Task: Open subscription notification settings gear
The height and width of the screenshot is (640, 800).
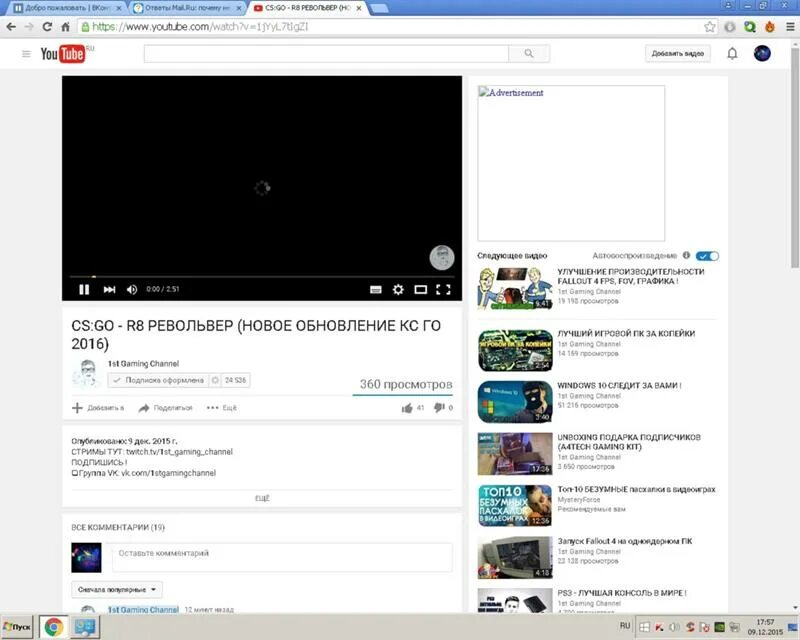Action: click(215, 380)
